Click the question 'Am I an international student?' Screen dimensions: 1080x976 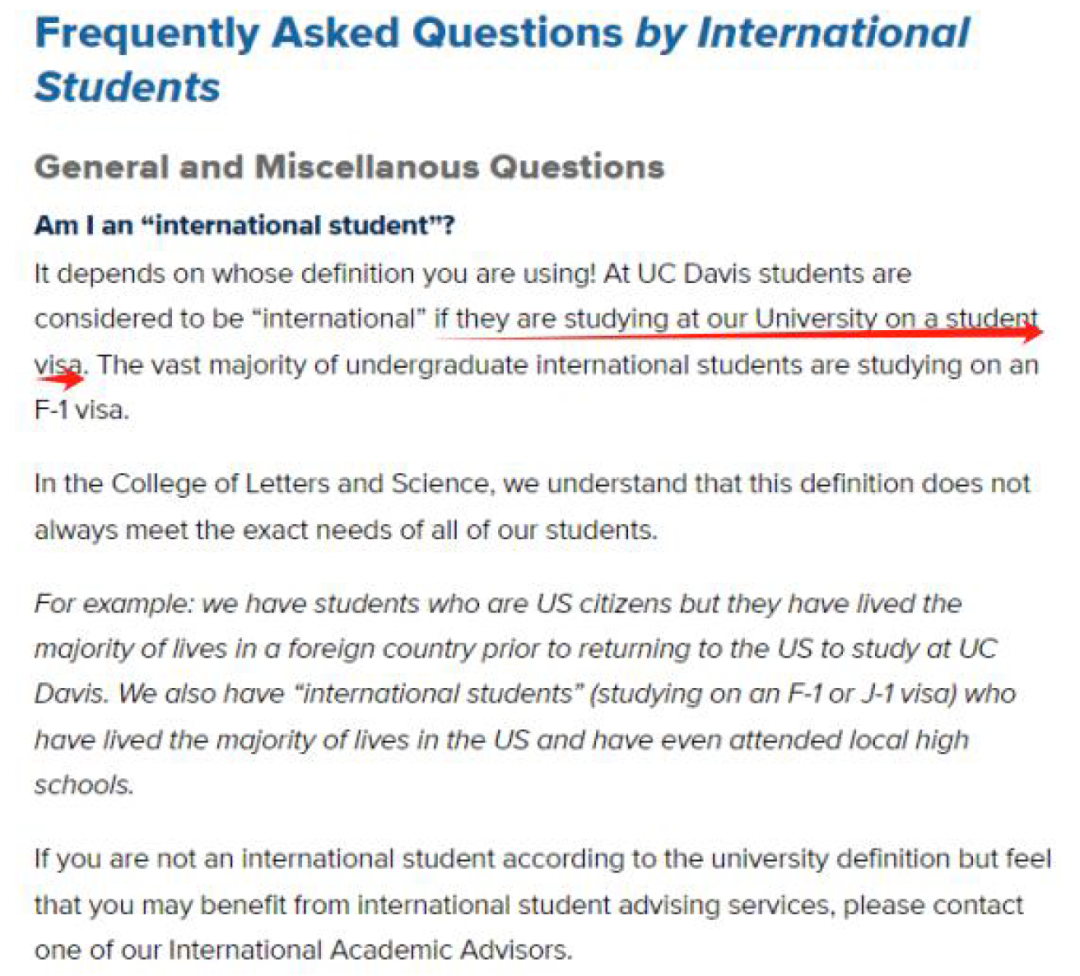tap(245, 225)
